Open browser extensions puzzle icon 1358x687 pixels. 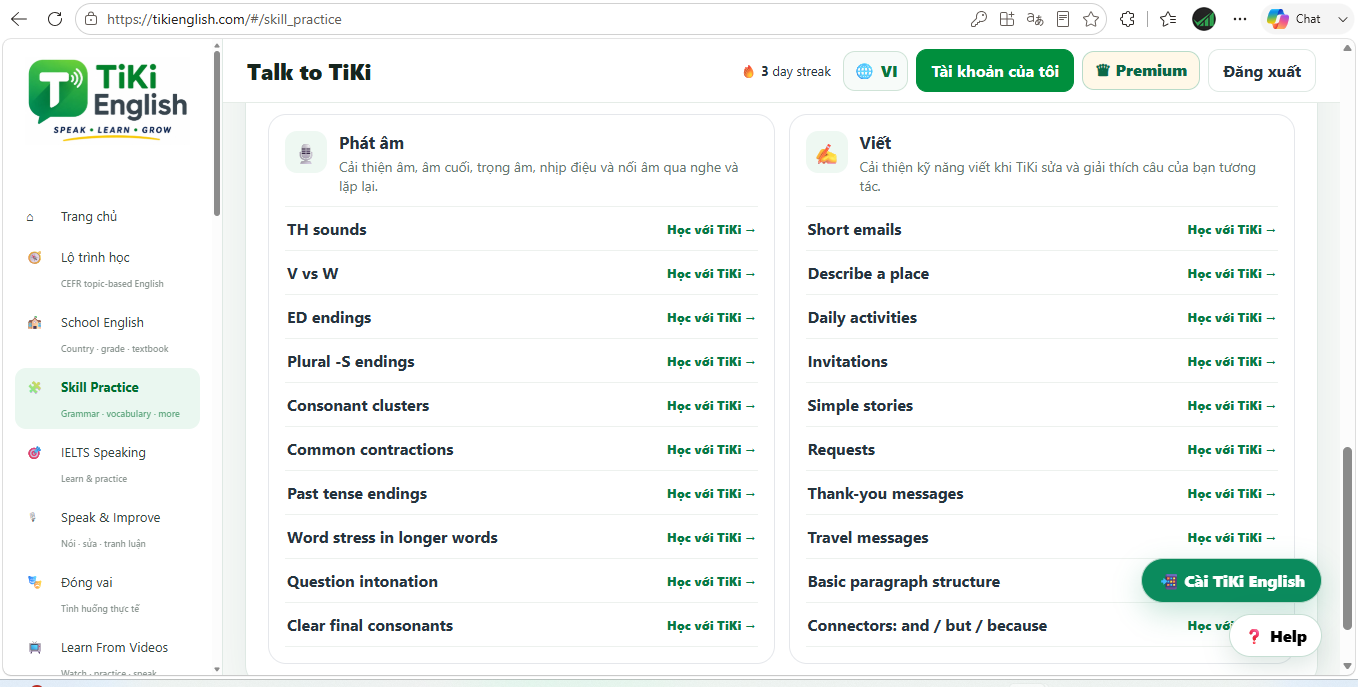click(x=1128, y=19)
